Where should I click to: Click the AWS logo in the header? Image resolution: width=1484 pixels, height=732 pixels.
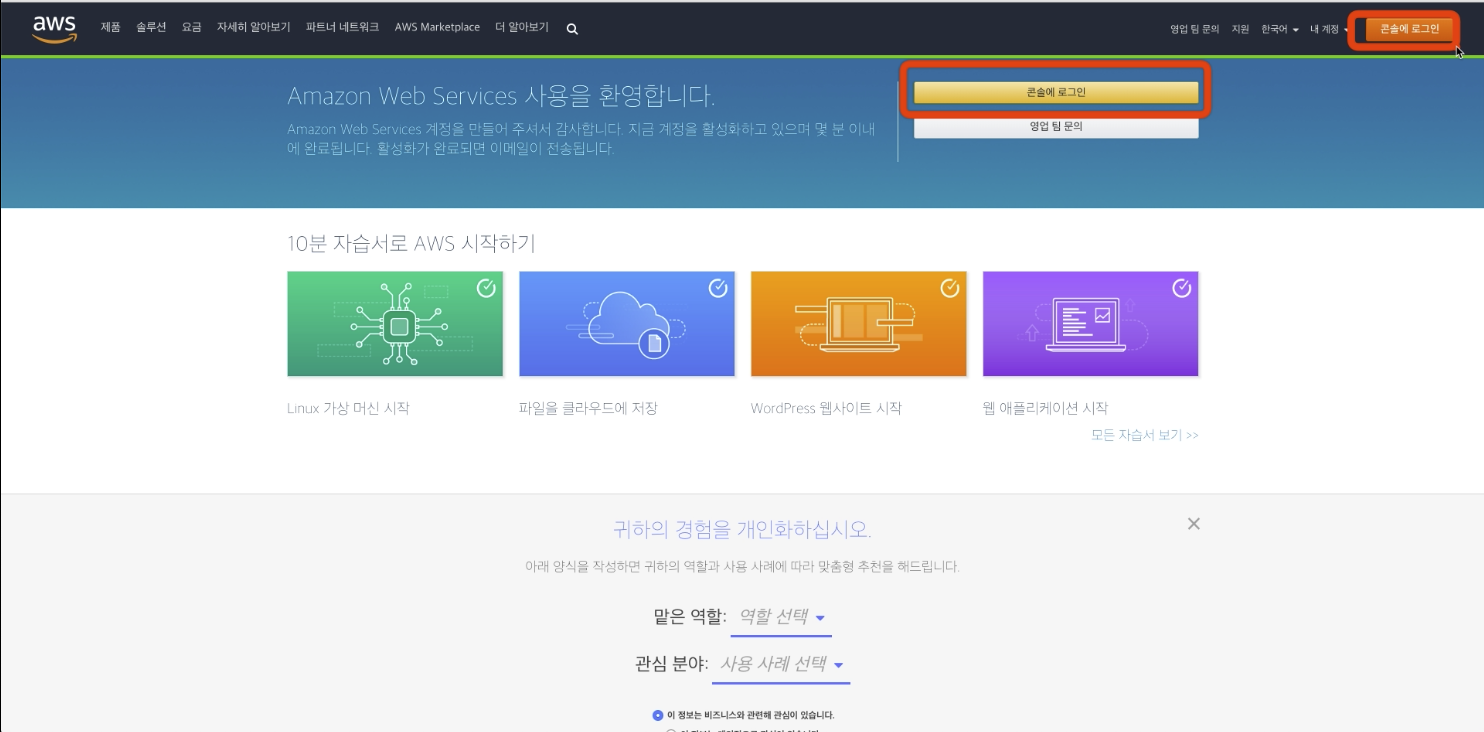(54, 29)
